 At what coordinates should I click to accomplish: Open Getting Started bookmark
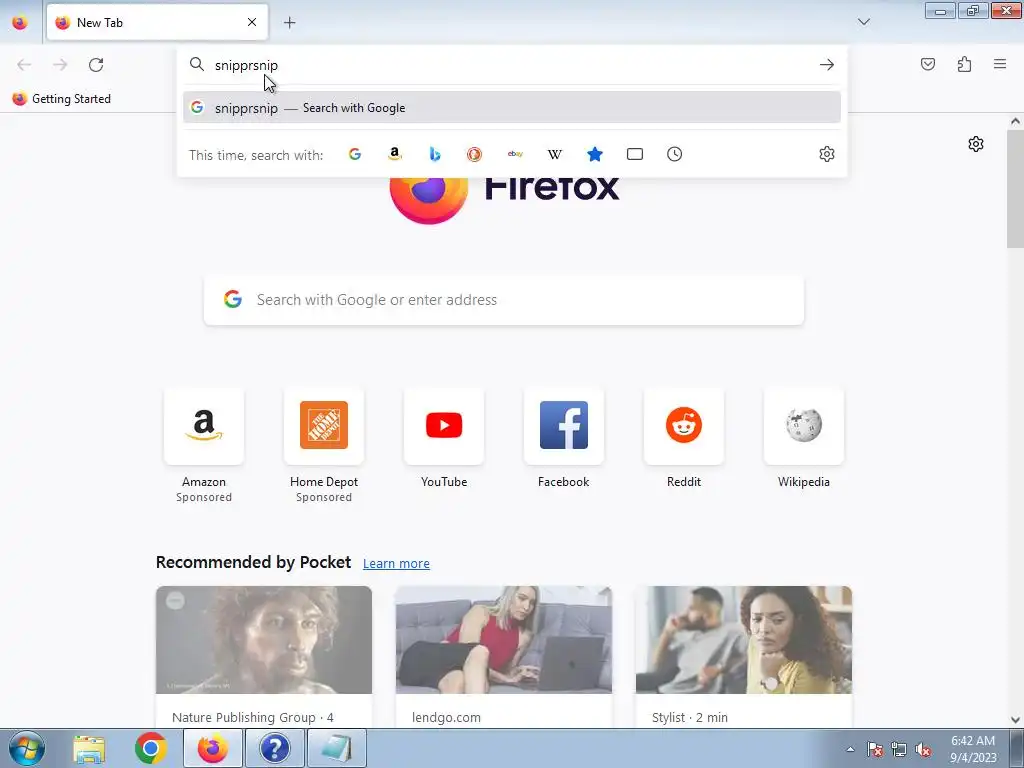coord(62,99)
